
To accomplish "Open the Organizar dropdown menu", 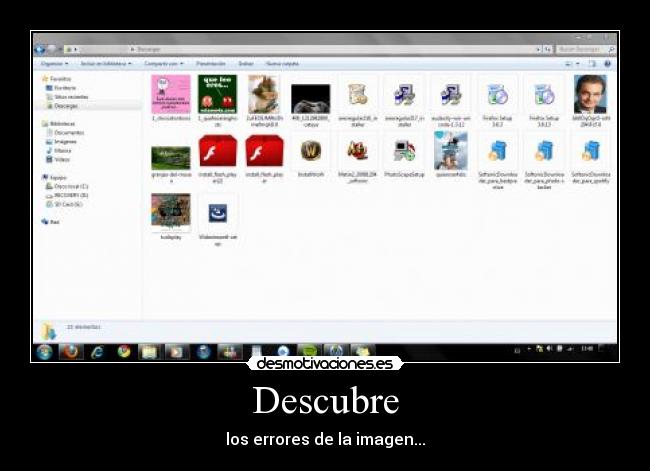I will point(55,64).
